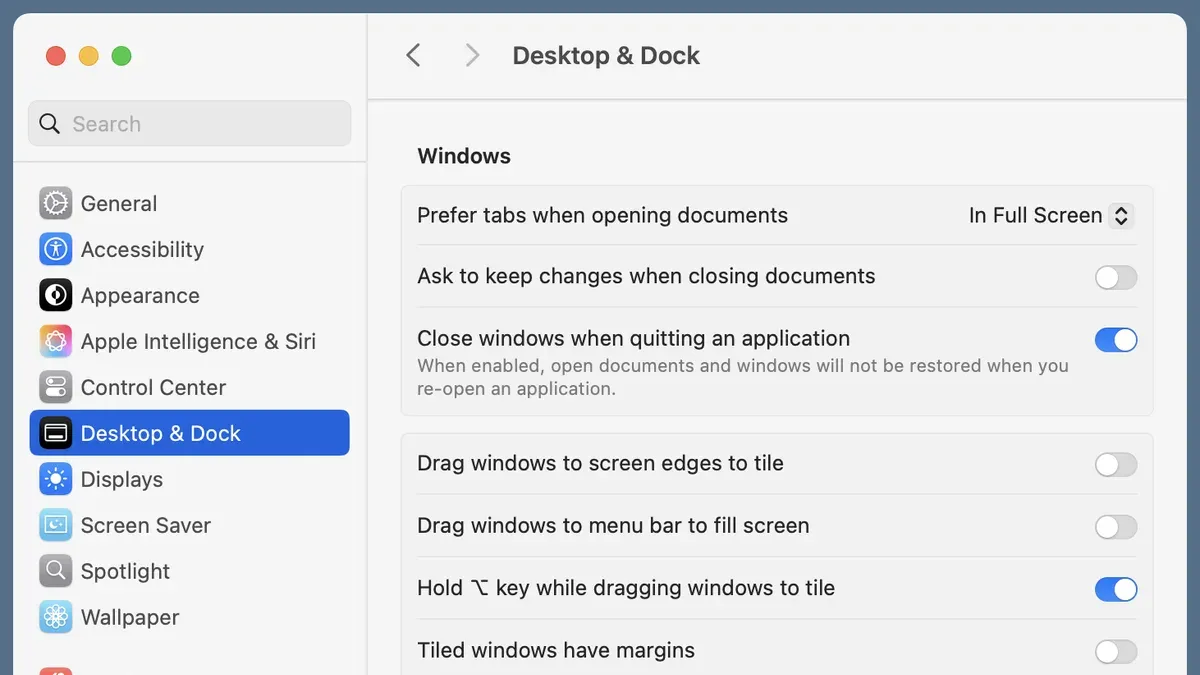Click the green full screen window button
The image size is (1200, 675).
tap(122, 56)
